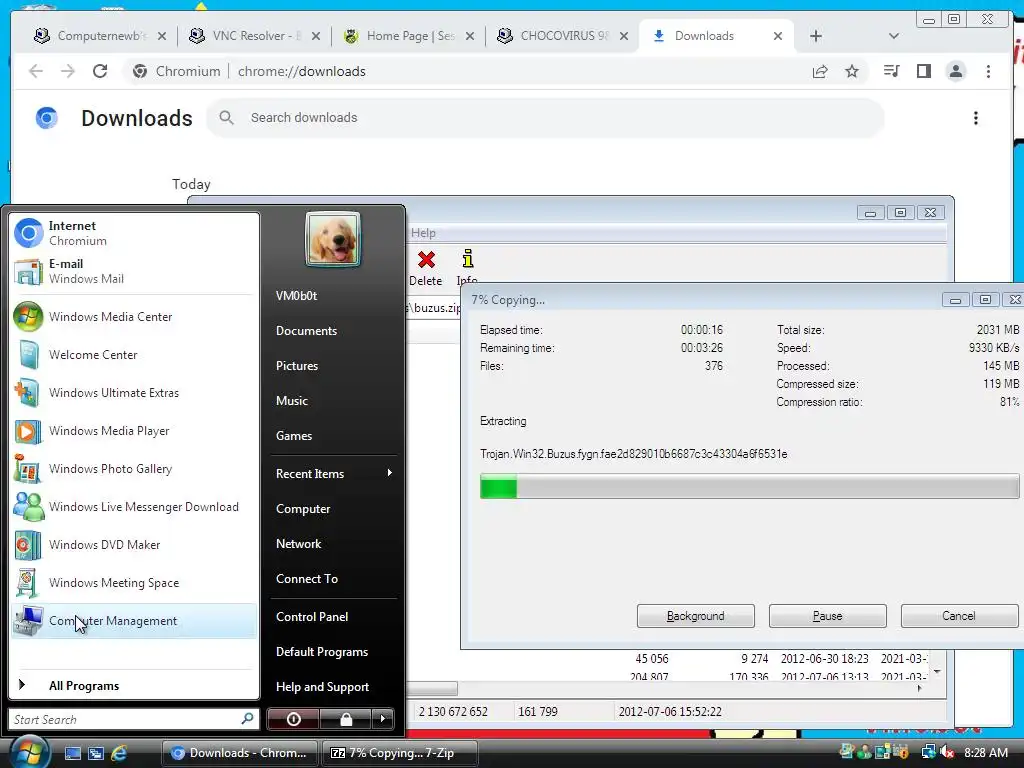Cancel the 7-Zip extraction
1024x768 pixels.
coord(959,616)
